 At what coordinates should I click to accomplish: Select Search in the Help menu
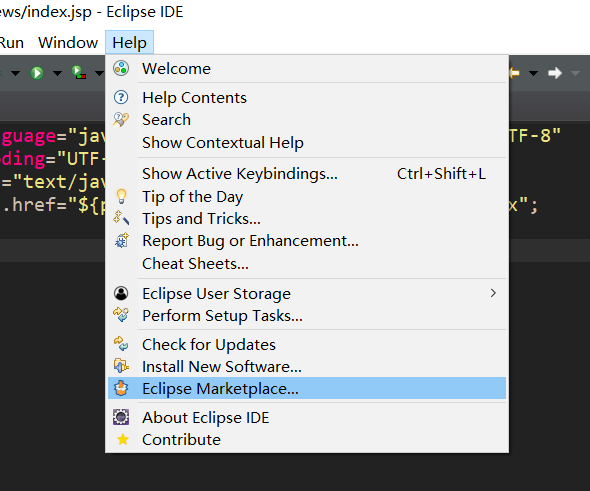[x=307, y=120]
